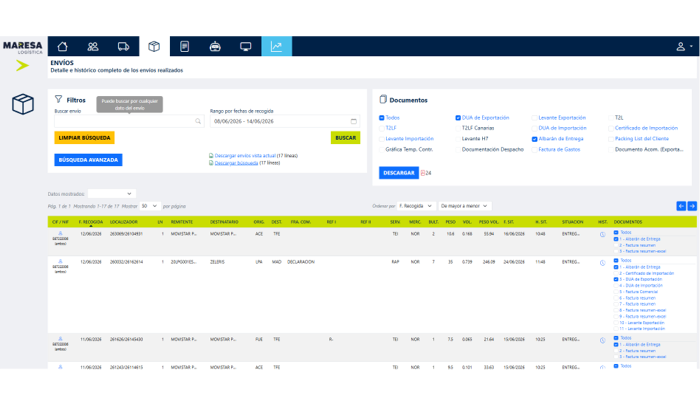Toggle Todos checkbox in Documentos panel

point(382,118)
